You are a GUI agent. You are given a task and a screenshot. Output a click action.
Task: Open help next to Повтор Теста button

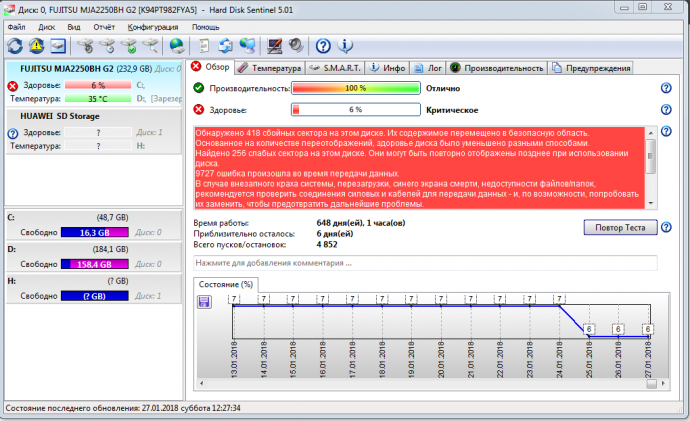[x=666, y=227]
